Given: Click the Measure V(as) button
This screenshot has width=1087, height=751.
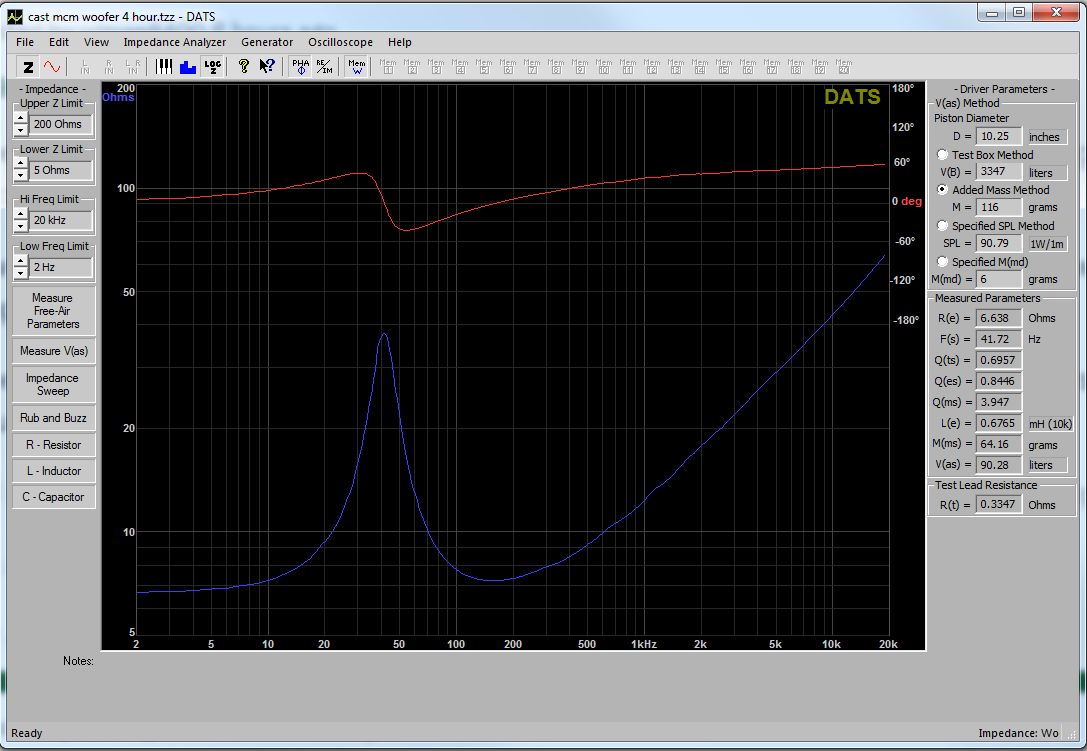Looking at the screenshot, I should point(53,351).
